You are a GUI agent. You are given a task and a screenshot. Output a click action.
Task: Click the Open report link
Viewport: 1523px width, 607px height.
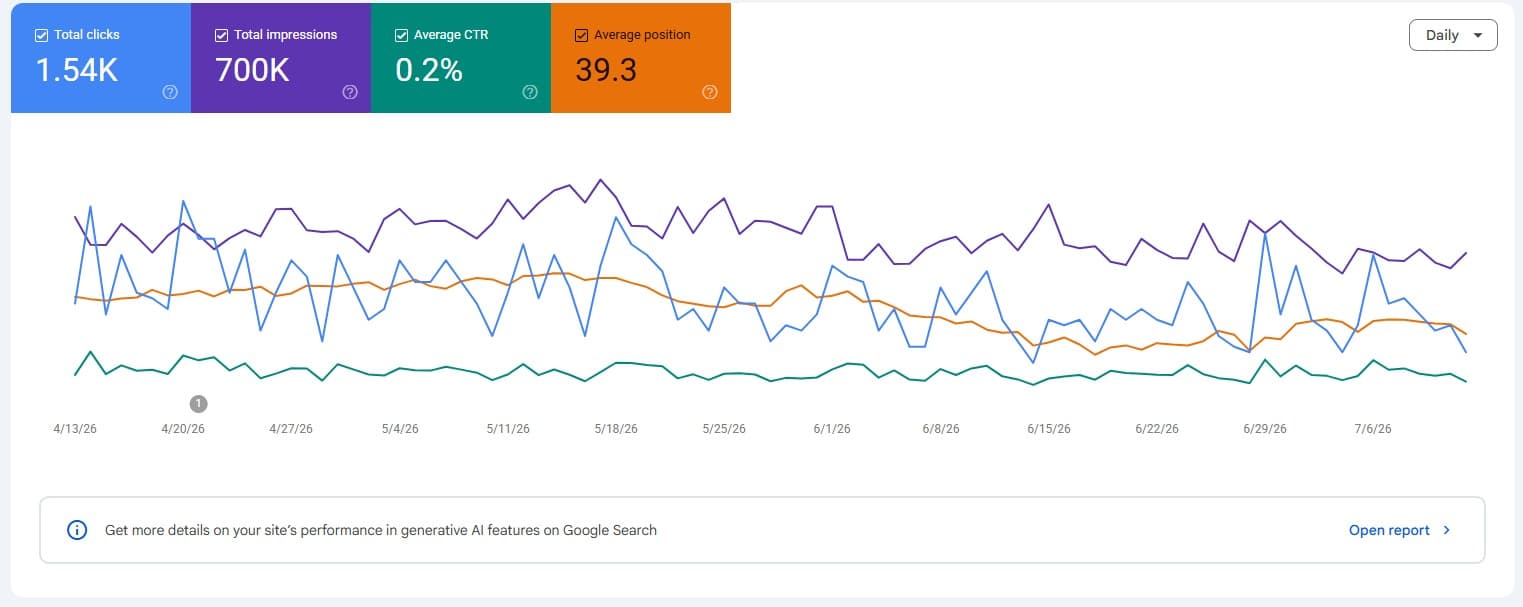click(x=1389, y=530)
